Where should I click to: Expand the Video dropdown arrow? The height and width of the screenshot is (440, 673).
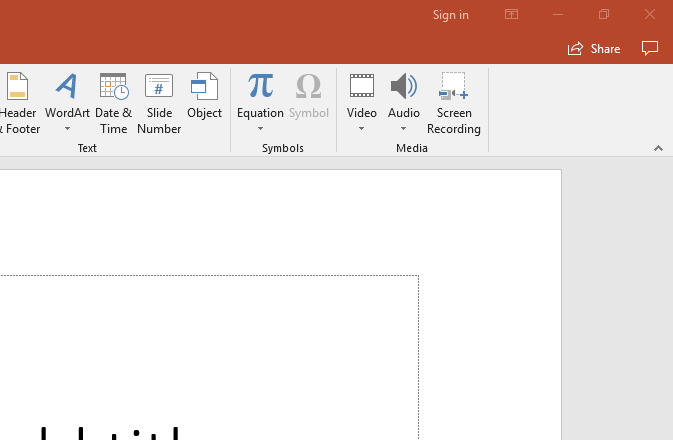point(362,129)
